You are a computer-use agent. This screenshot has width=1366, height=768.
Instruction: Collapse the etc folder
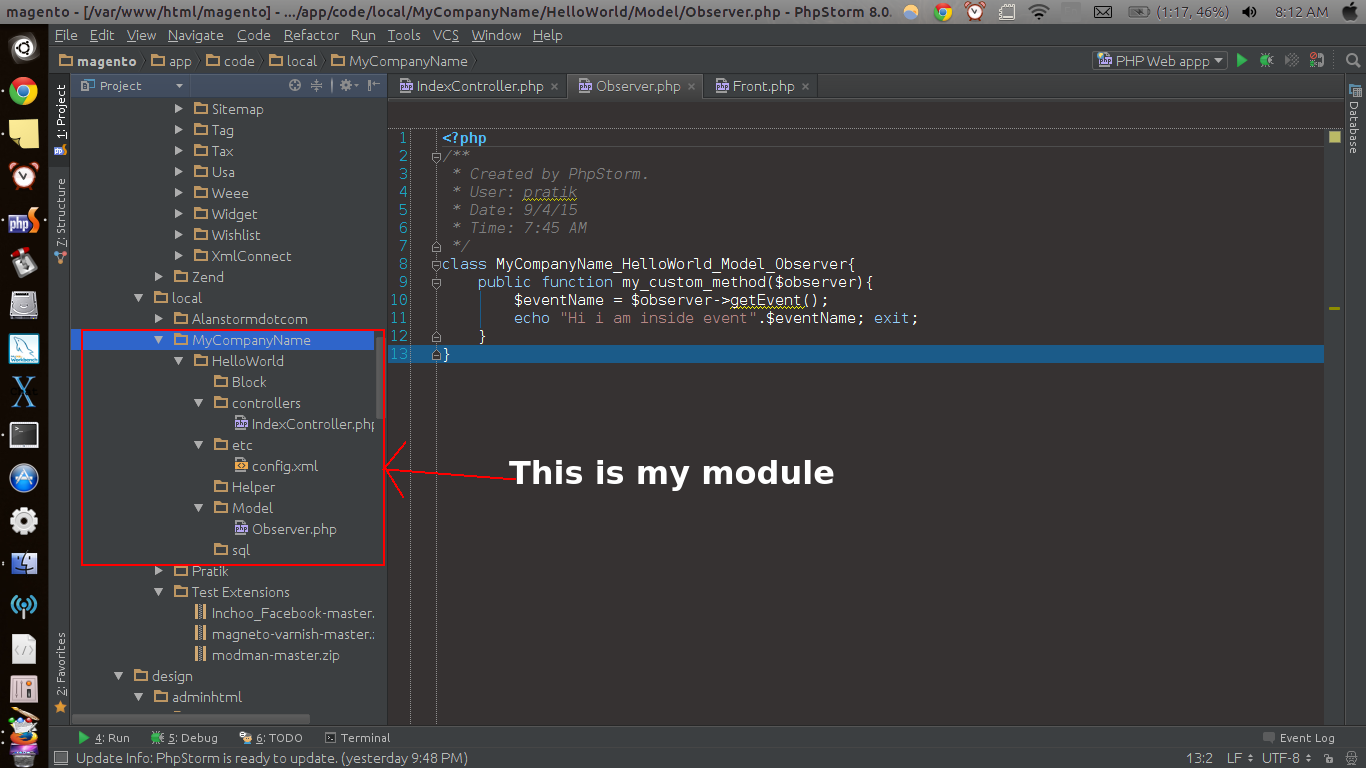click(199, 445)
